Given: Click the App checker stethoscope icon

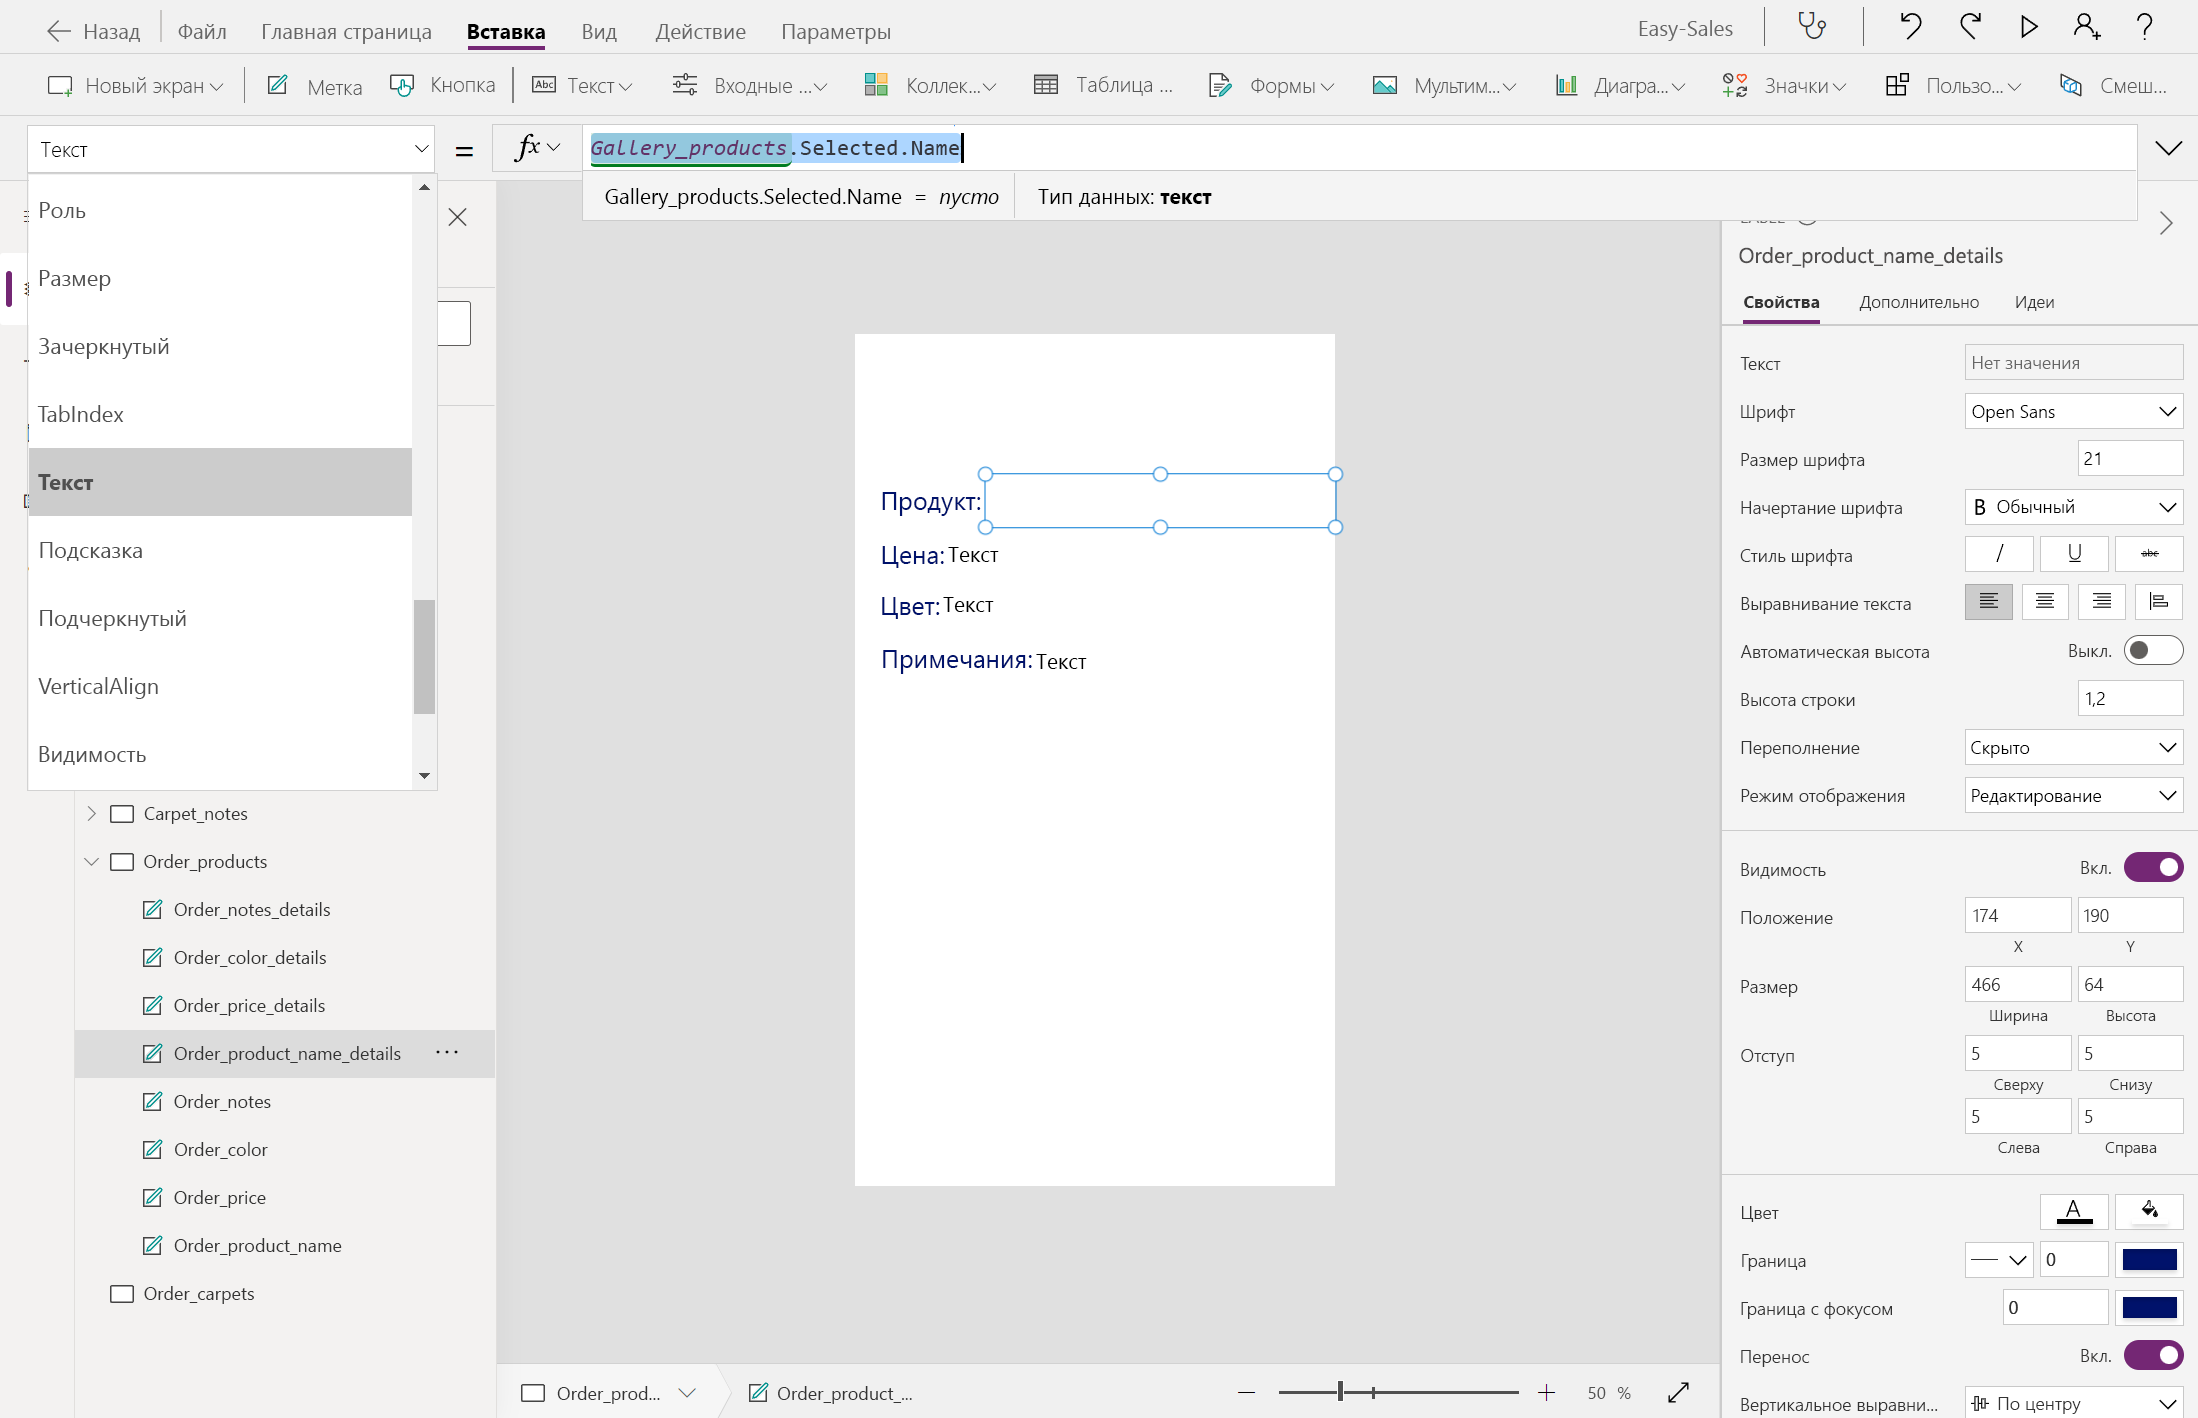Looking at the screenshot, I should pyautogui.click(x=1812, y=27).
